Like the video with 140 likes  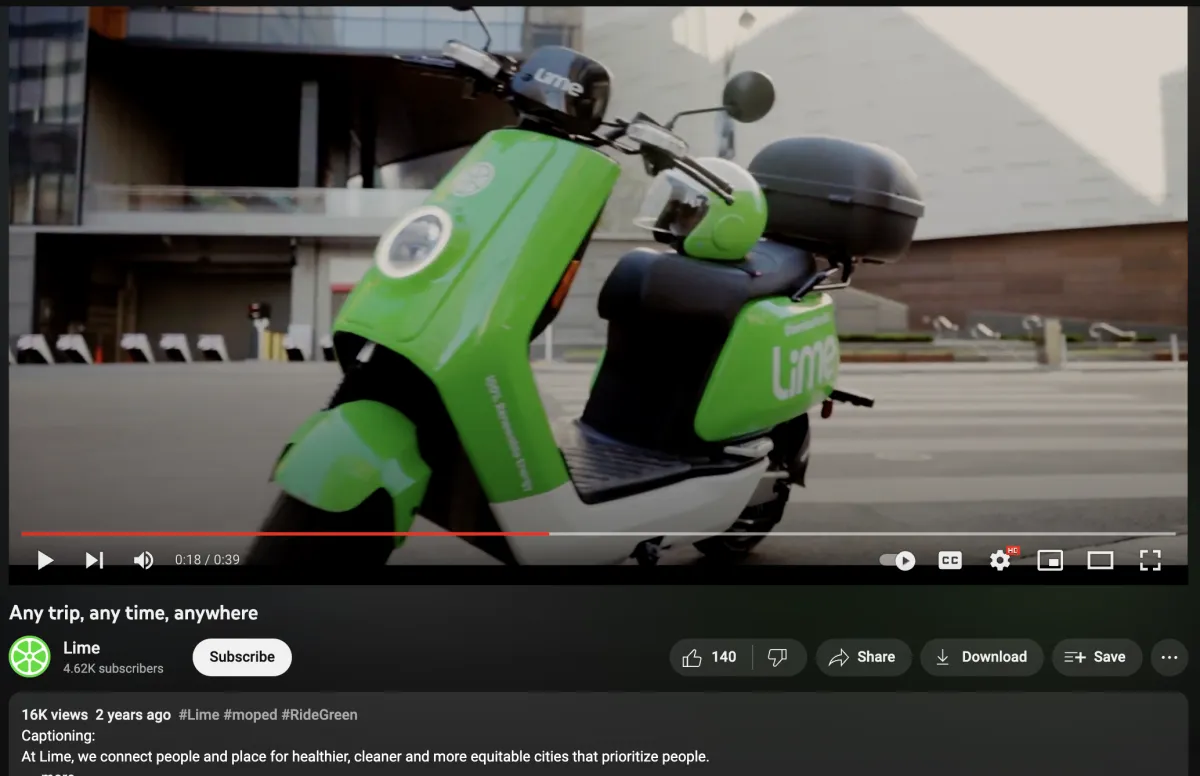(x=710, y=657)
